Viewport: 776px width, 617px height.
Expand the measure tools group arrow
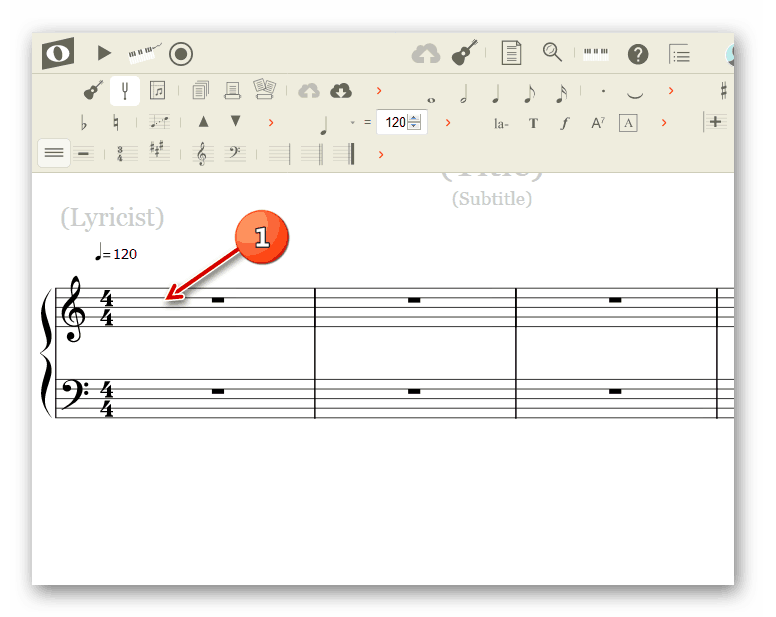381,155
